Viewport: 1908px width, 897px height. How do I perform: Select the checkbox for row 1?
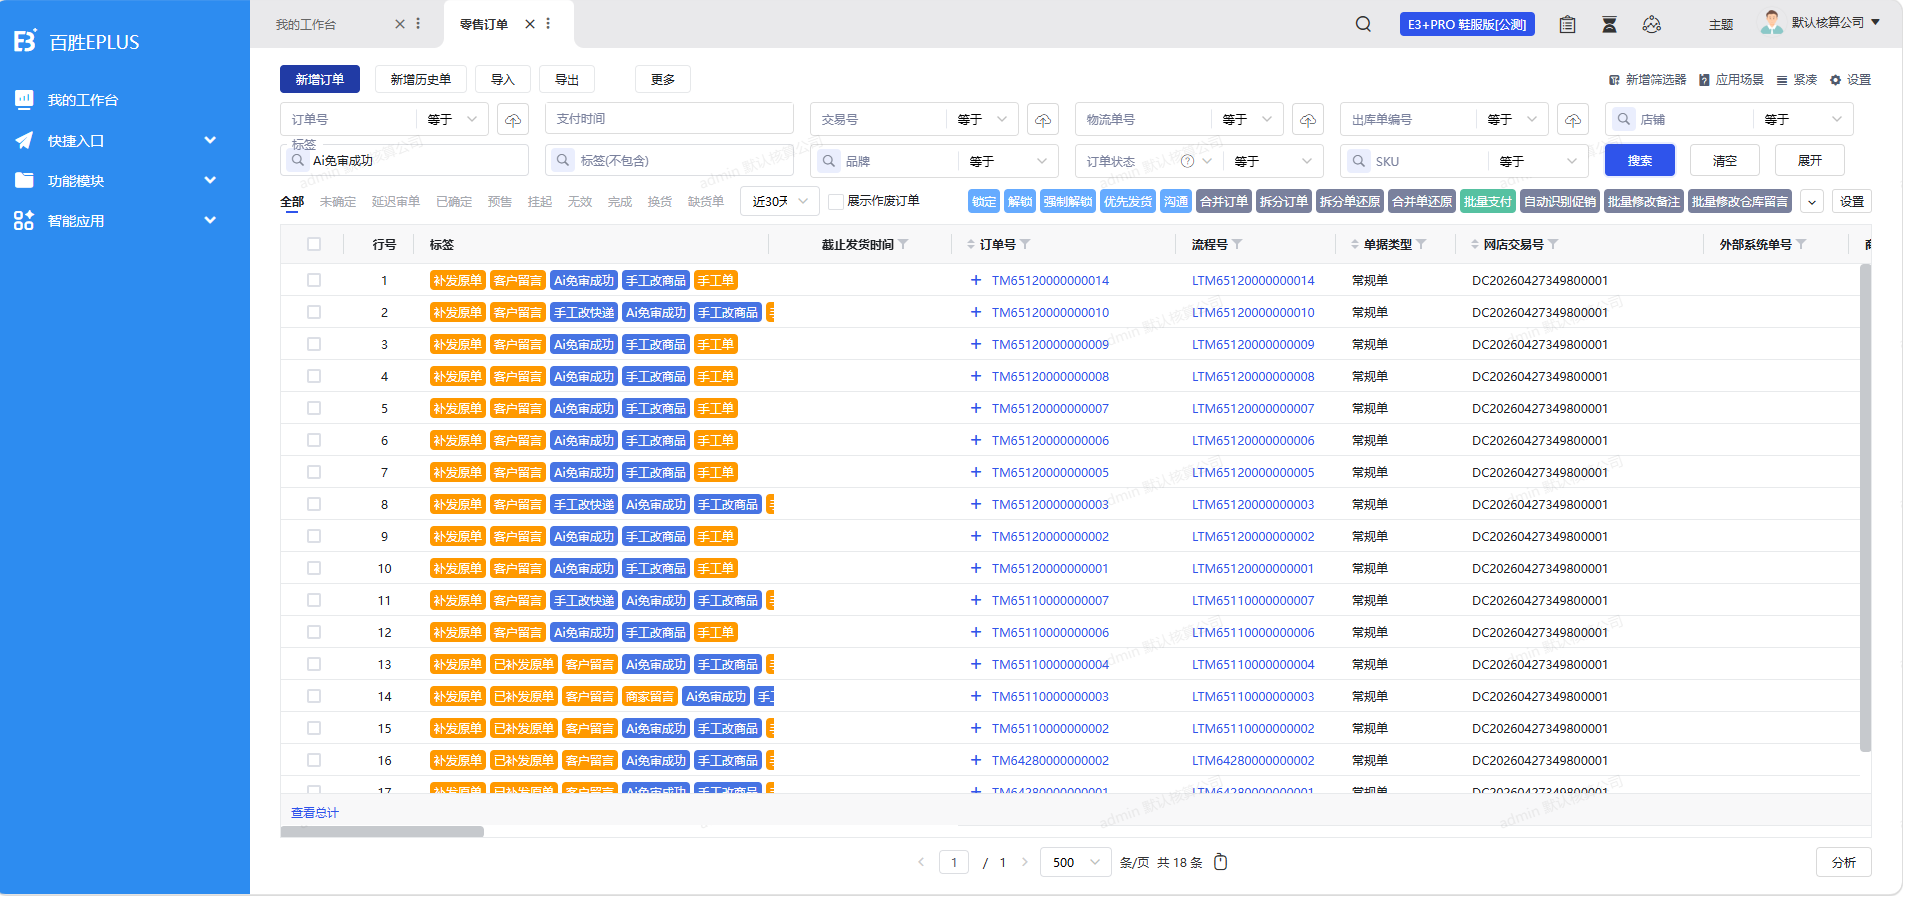click(x=314, y=280)
